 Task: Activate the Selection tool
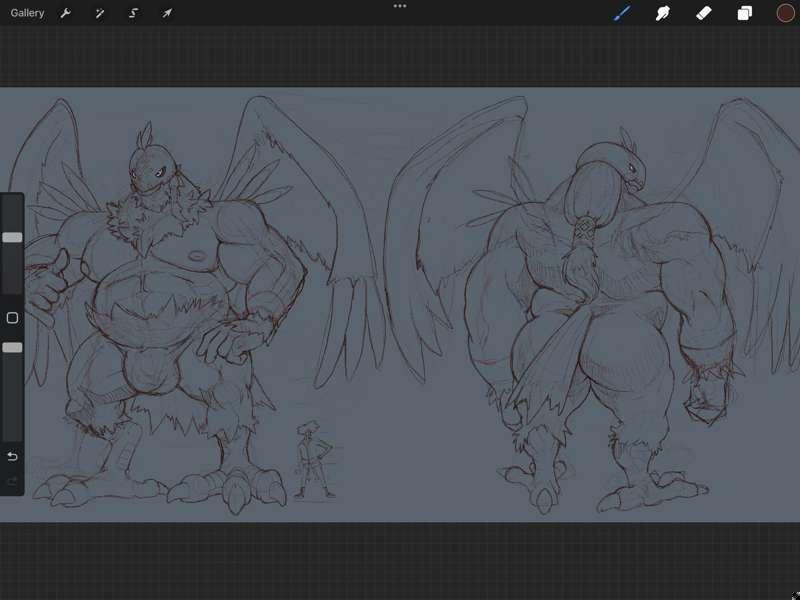click(x=133, y=13)
